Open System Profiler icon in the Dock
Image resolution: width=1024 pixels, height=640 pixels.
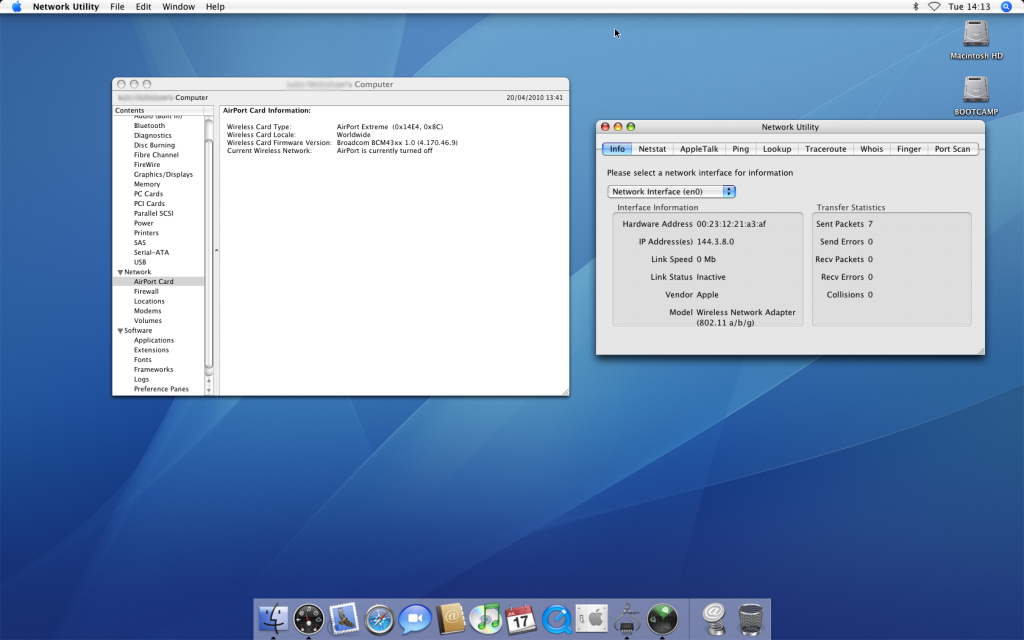coord(627,619)
